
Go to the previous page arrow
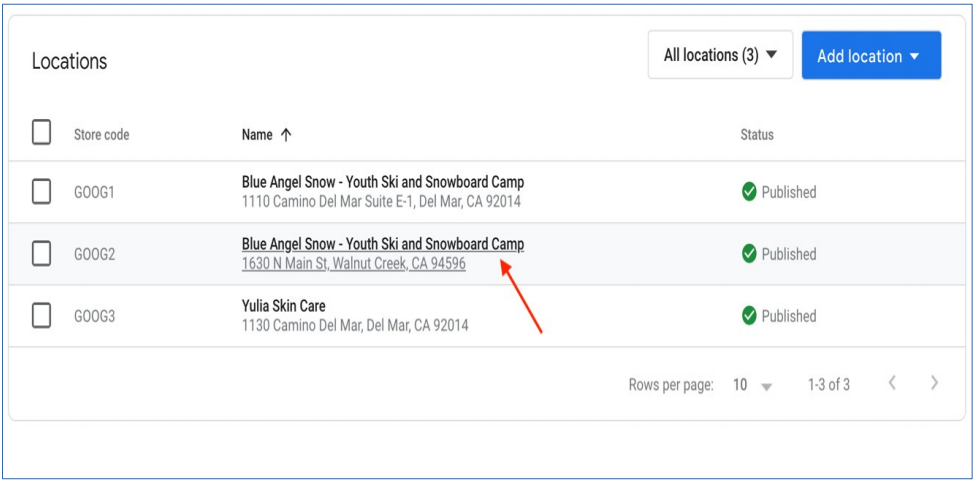pyautogui.click(x=892, y=383)
